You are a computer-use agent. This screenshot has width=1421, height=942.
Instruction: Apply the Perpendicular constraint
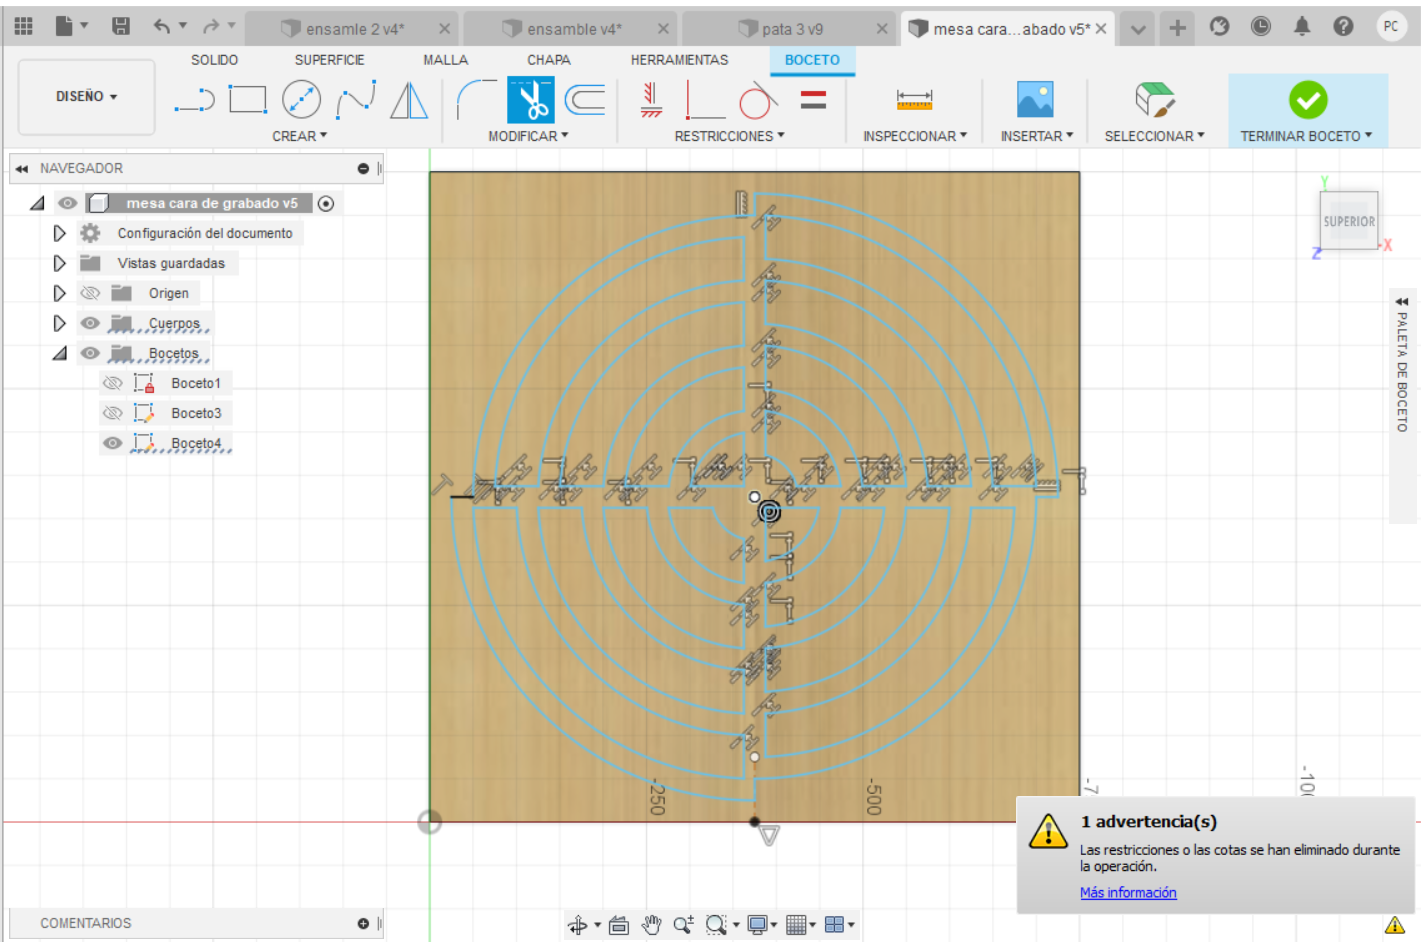pyautogui.click(x=705, y=100)
